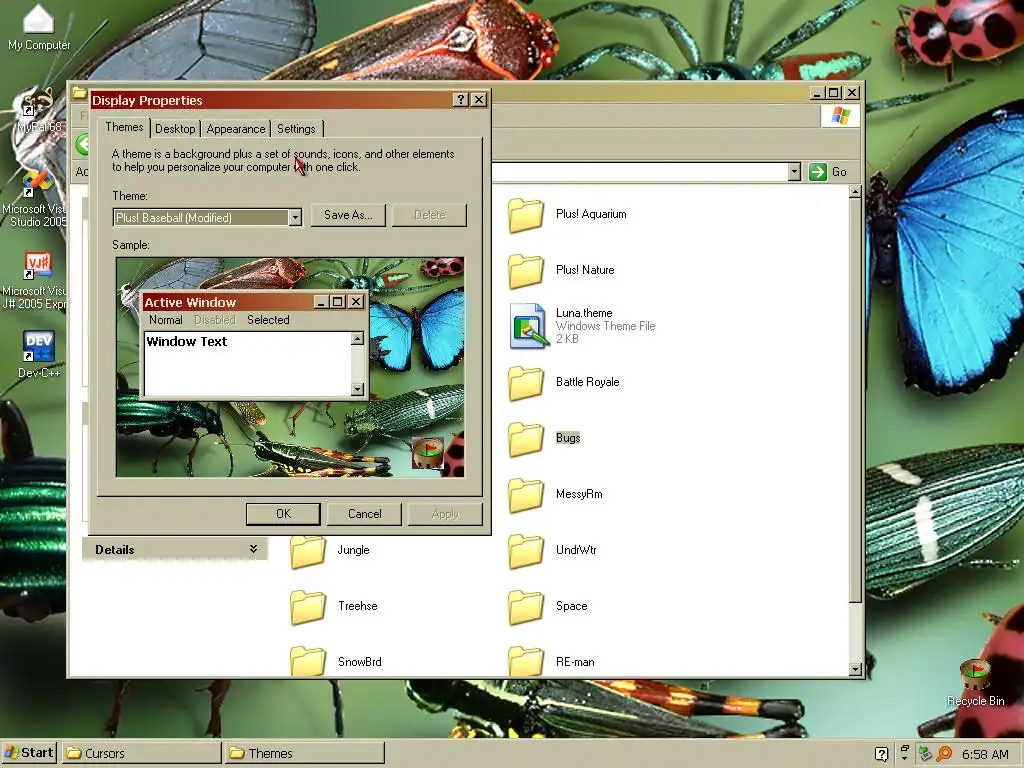Click Selected in sample window menu
The width and height of the screenshot is (1024, 768).
pos(268,320)
